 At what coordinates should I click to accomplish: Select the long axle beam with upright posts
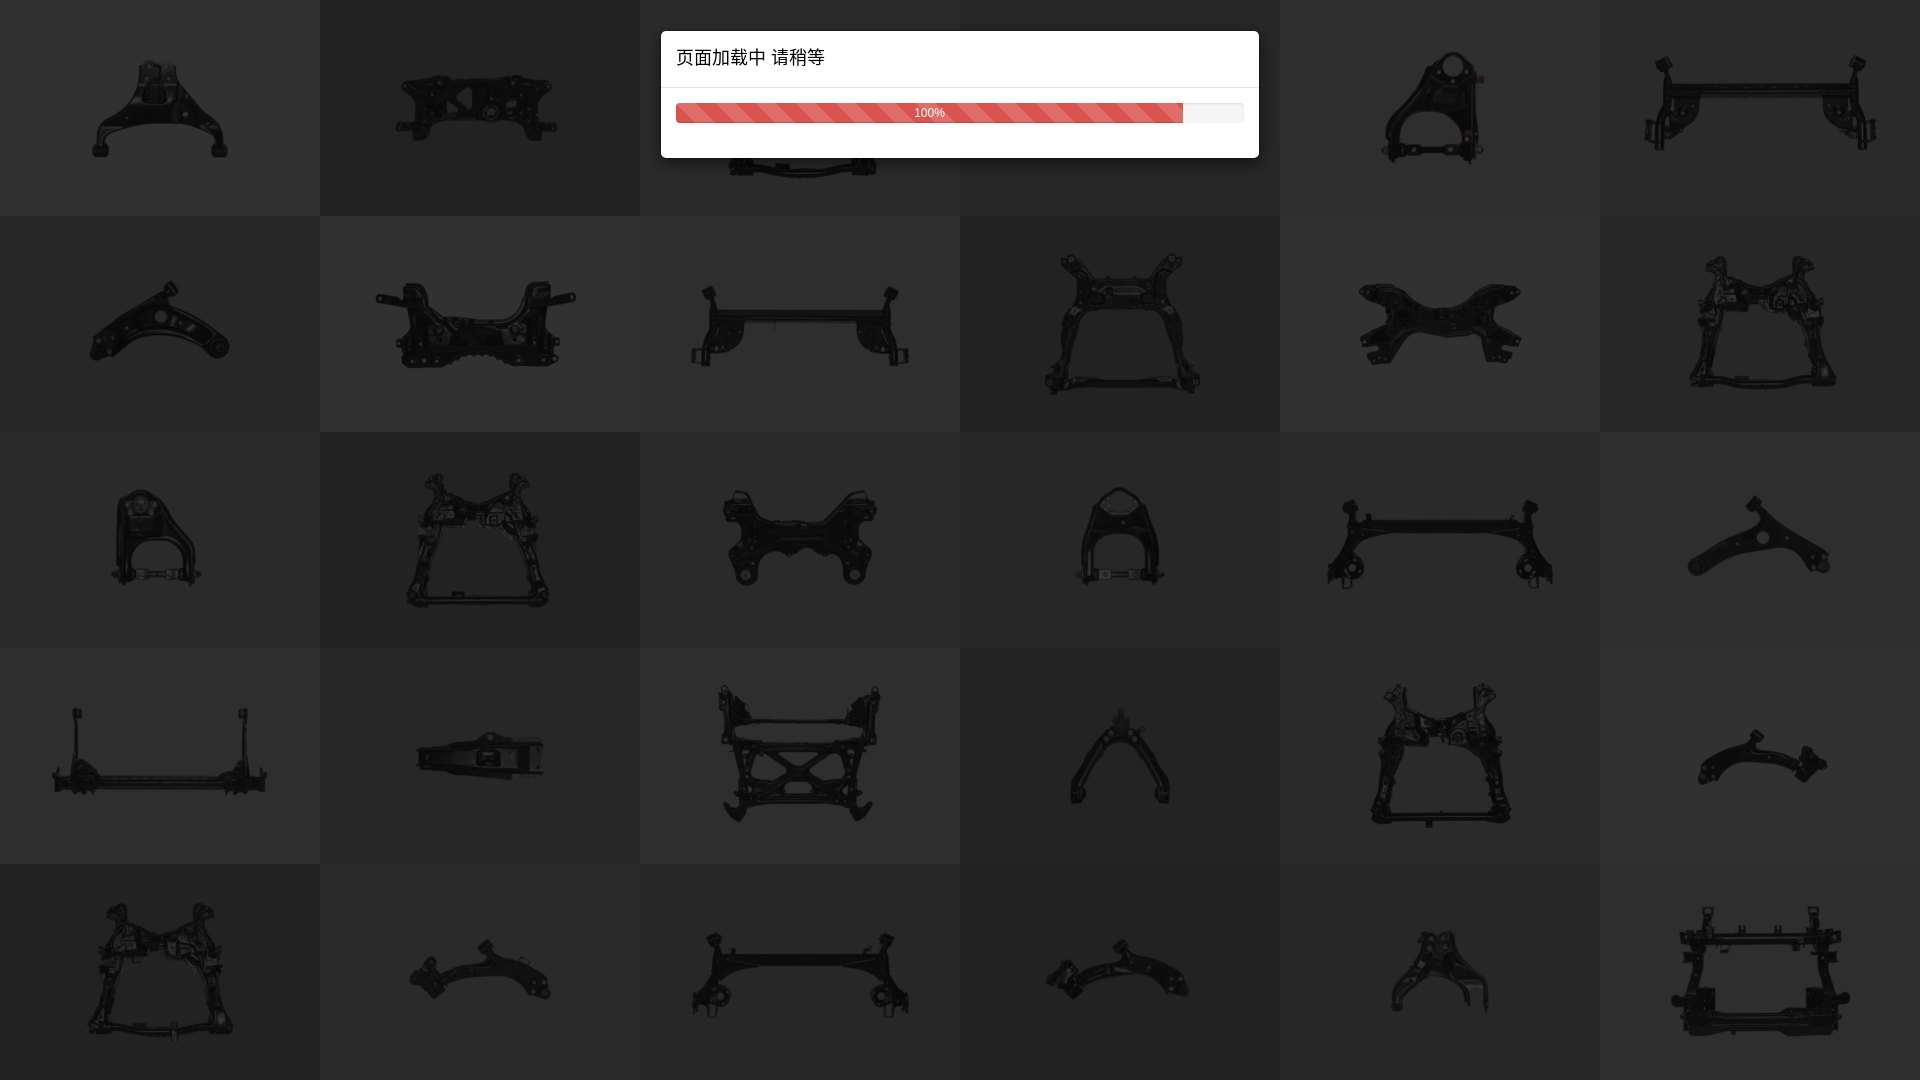point(160,752)
